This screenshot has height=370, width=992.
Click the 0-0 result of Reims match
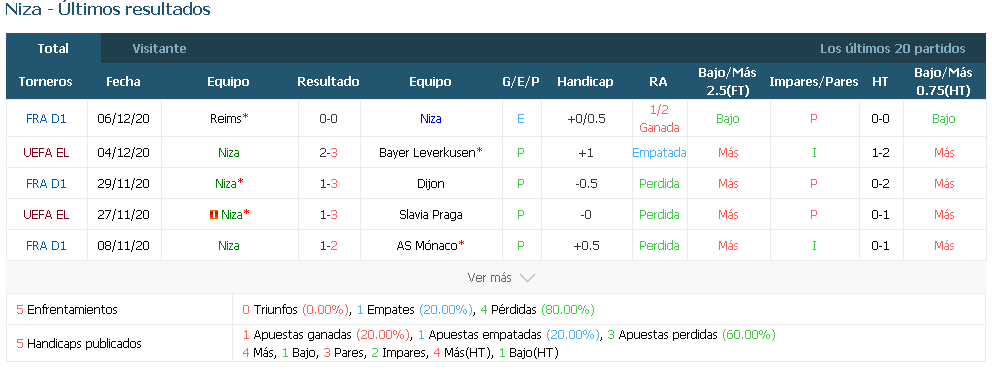click(328, 118)
